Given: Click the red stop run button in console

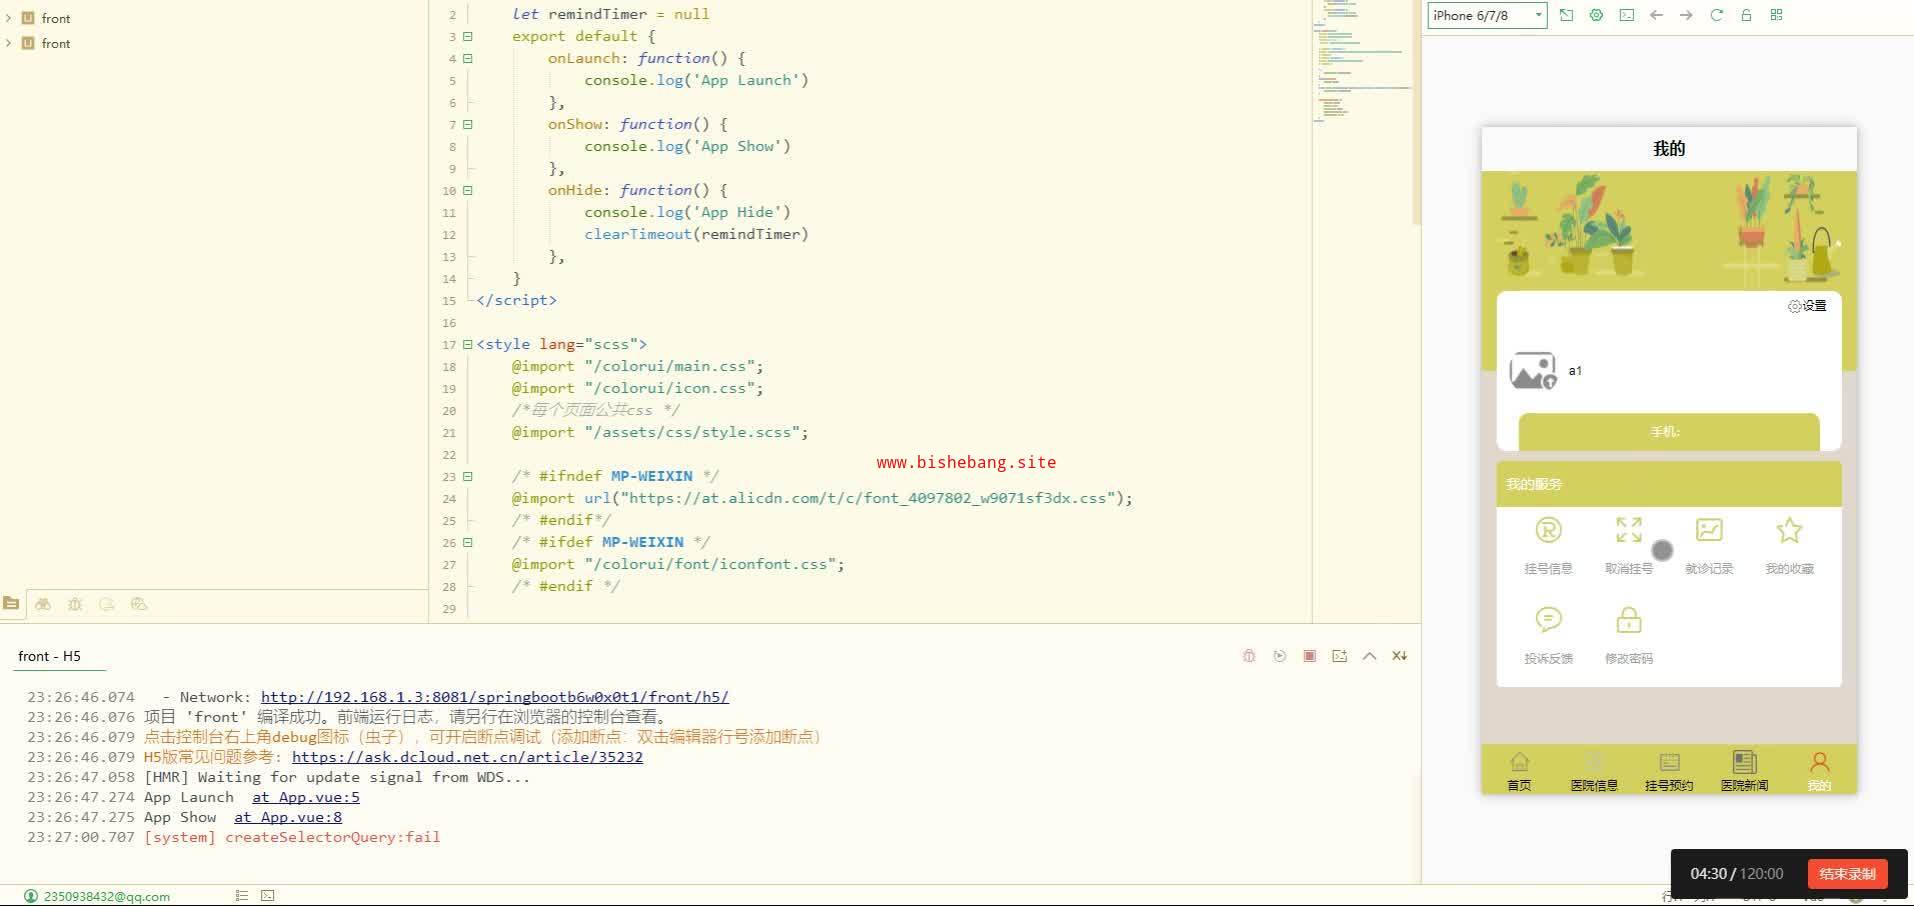Looking at the screenshot, I should coord(1309,656).
